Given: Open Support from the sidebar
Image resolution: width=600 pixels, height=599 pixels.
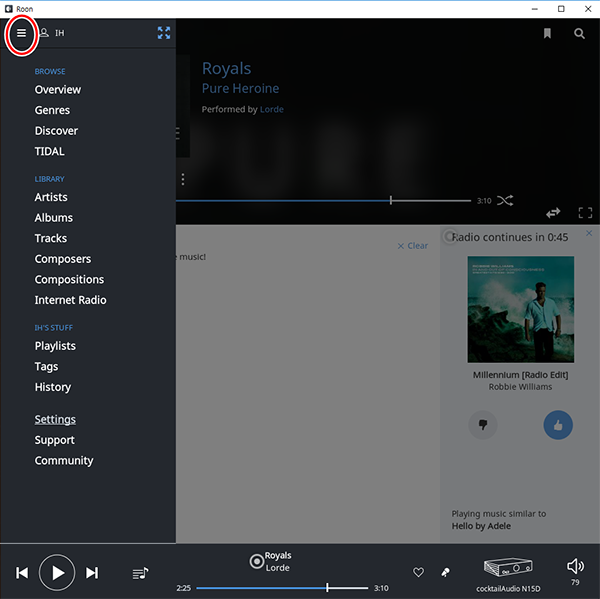Looking at the screenshot, I should (x=55, y=440).
